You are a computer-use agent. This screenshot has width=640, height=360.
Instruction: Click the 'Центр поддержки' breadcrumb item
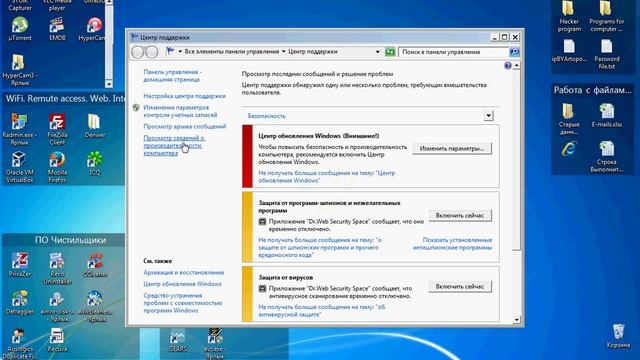[x=313, y=52]
